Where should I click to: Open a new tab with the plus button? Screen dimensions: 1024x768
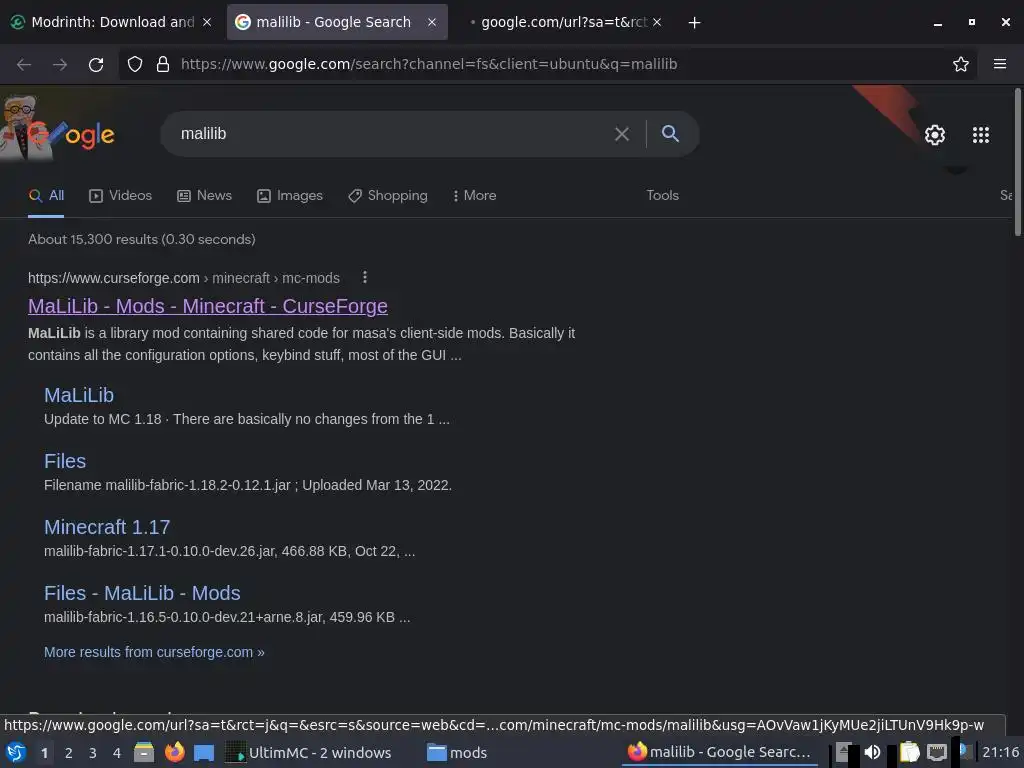tap(694, 23)
